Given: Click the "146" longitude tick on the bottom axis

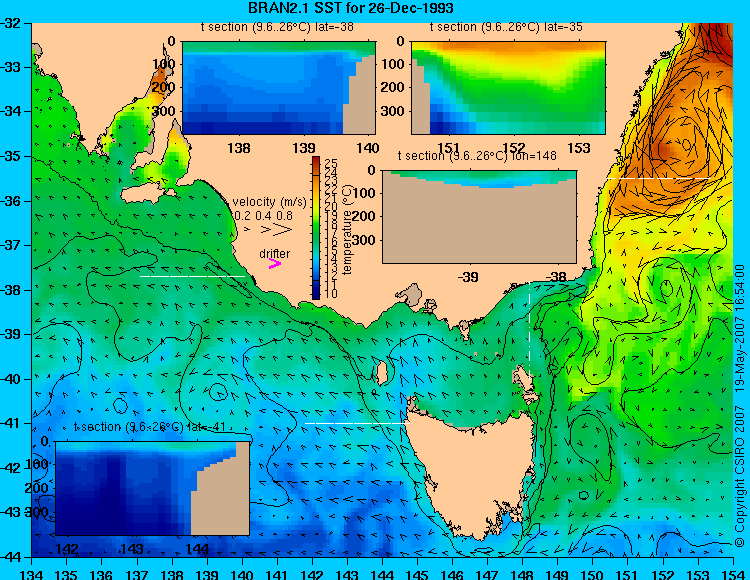Looking at the screenshot, I should click(452, 574).
